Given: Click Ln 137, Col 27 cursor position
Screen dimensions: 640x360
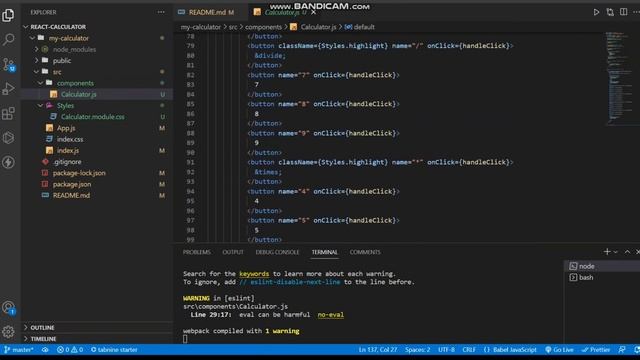Looking at the screenshot, I should pyautogui.click(x=378, y=350).
